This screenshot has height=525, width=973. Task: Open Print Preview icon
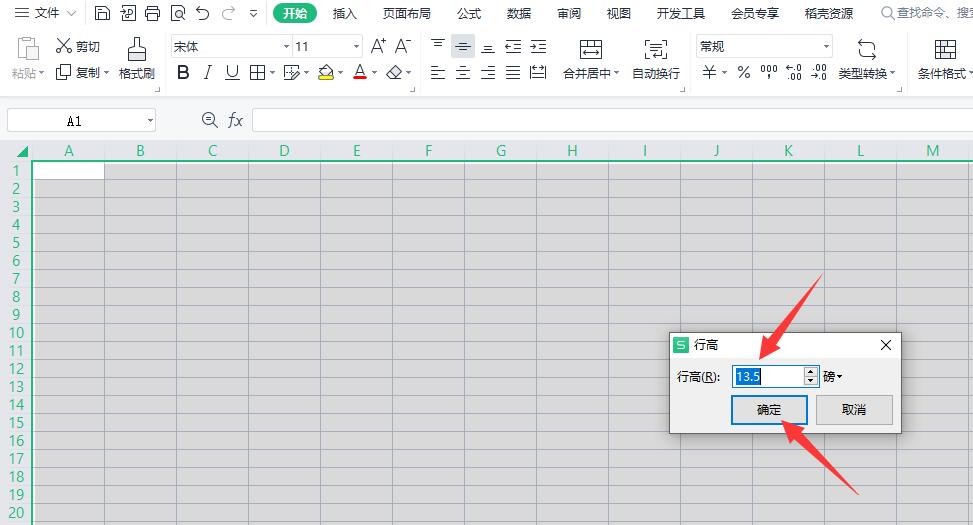tap(178, 13)
